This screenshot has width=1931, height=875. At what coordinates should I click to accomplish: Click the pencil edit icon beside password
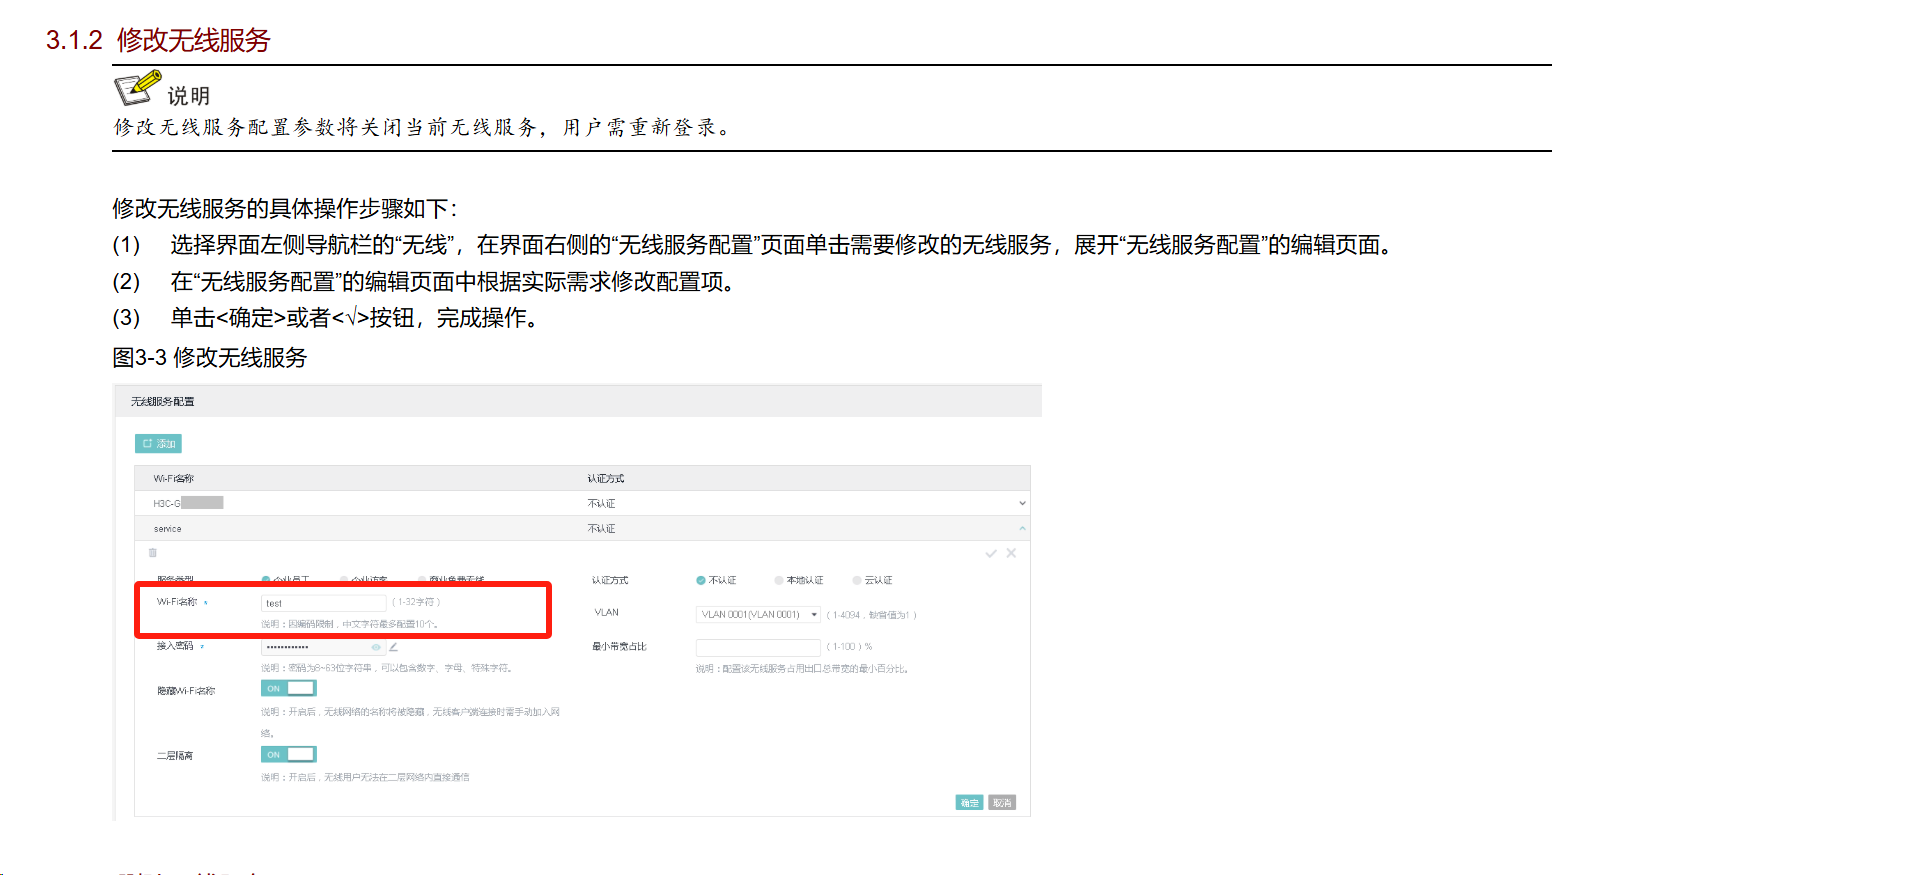[x=393, y=647]
